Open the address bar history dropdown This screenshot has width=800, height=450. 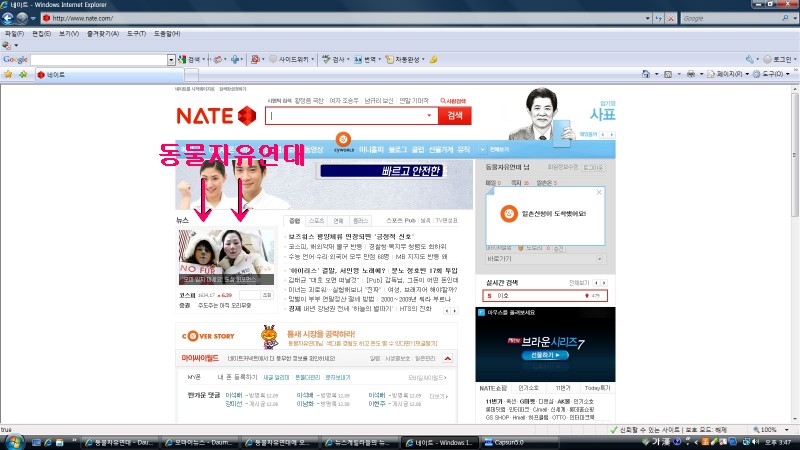tap(647, 18)
